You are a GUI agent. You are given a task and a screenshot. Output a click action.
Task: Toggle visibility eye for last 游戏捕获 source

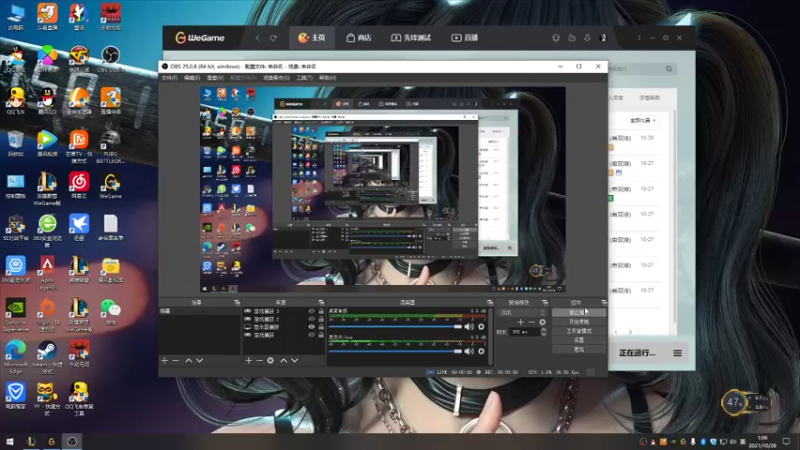pos(311,335)
